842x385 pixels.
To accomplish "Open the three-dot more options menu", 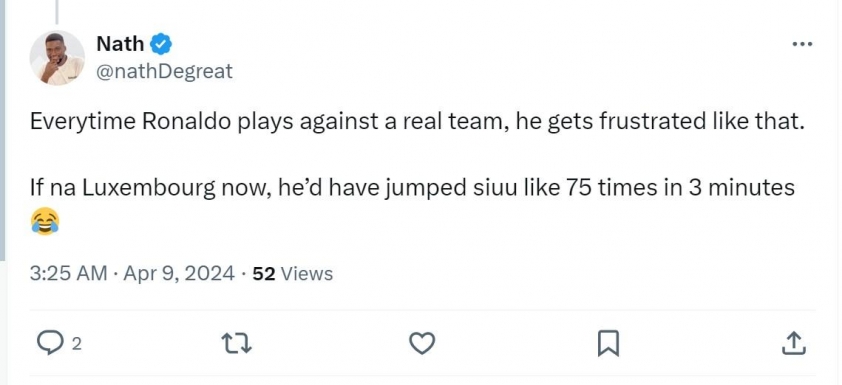I will 802,43.
